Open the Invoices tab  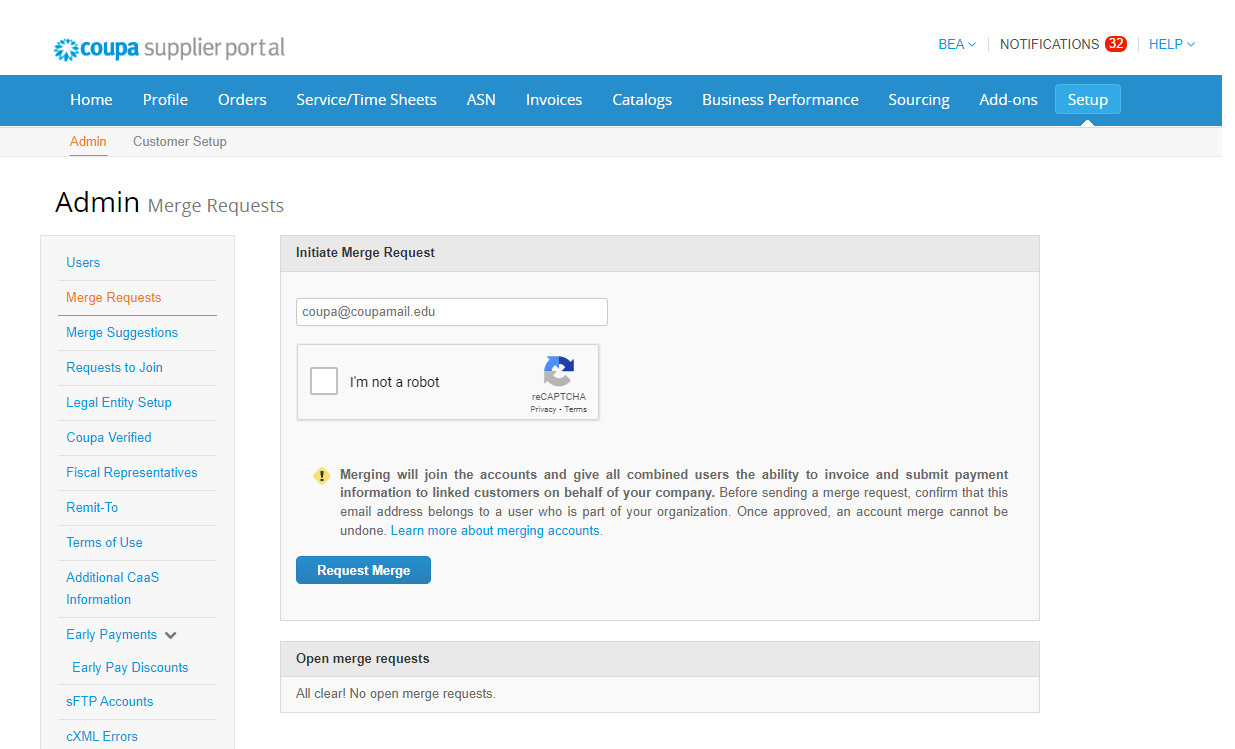(554, 100)
